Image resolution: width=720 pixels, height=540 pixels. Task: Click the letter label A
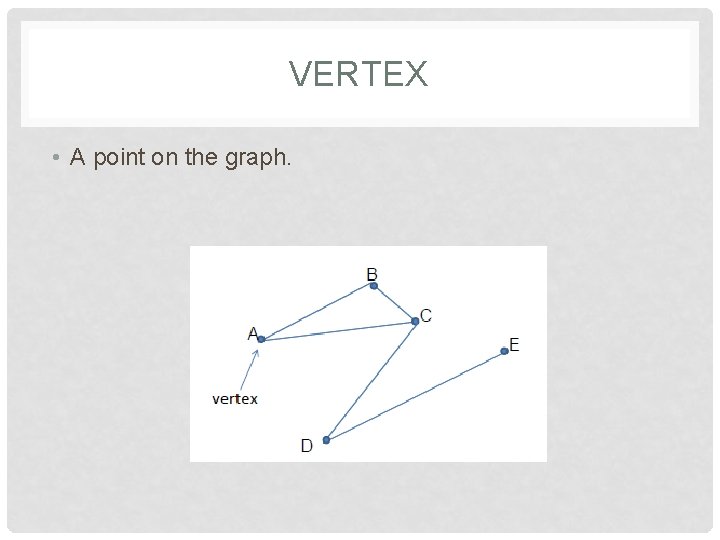253,333
